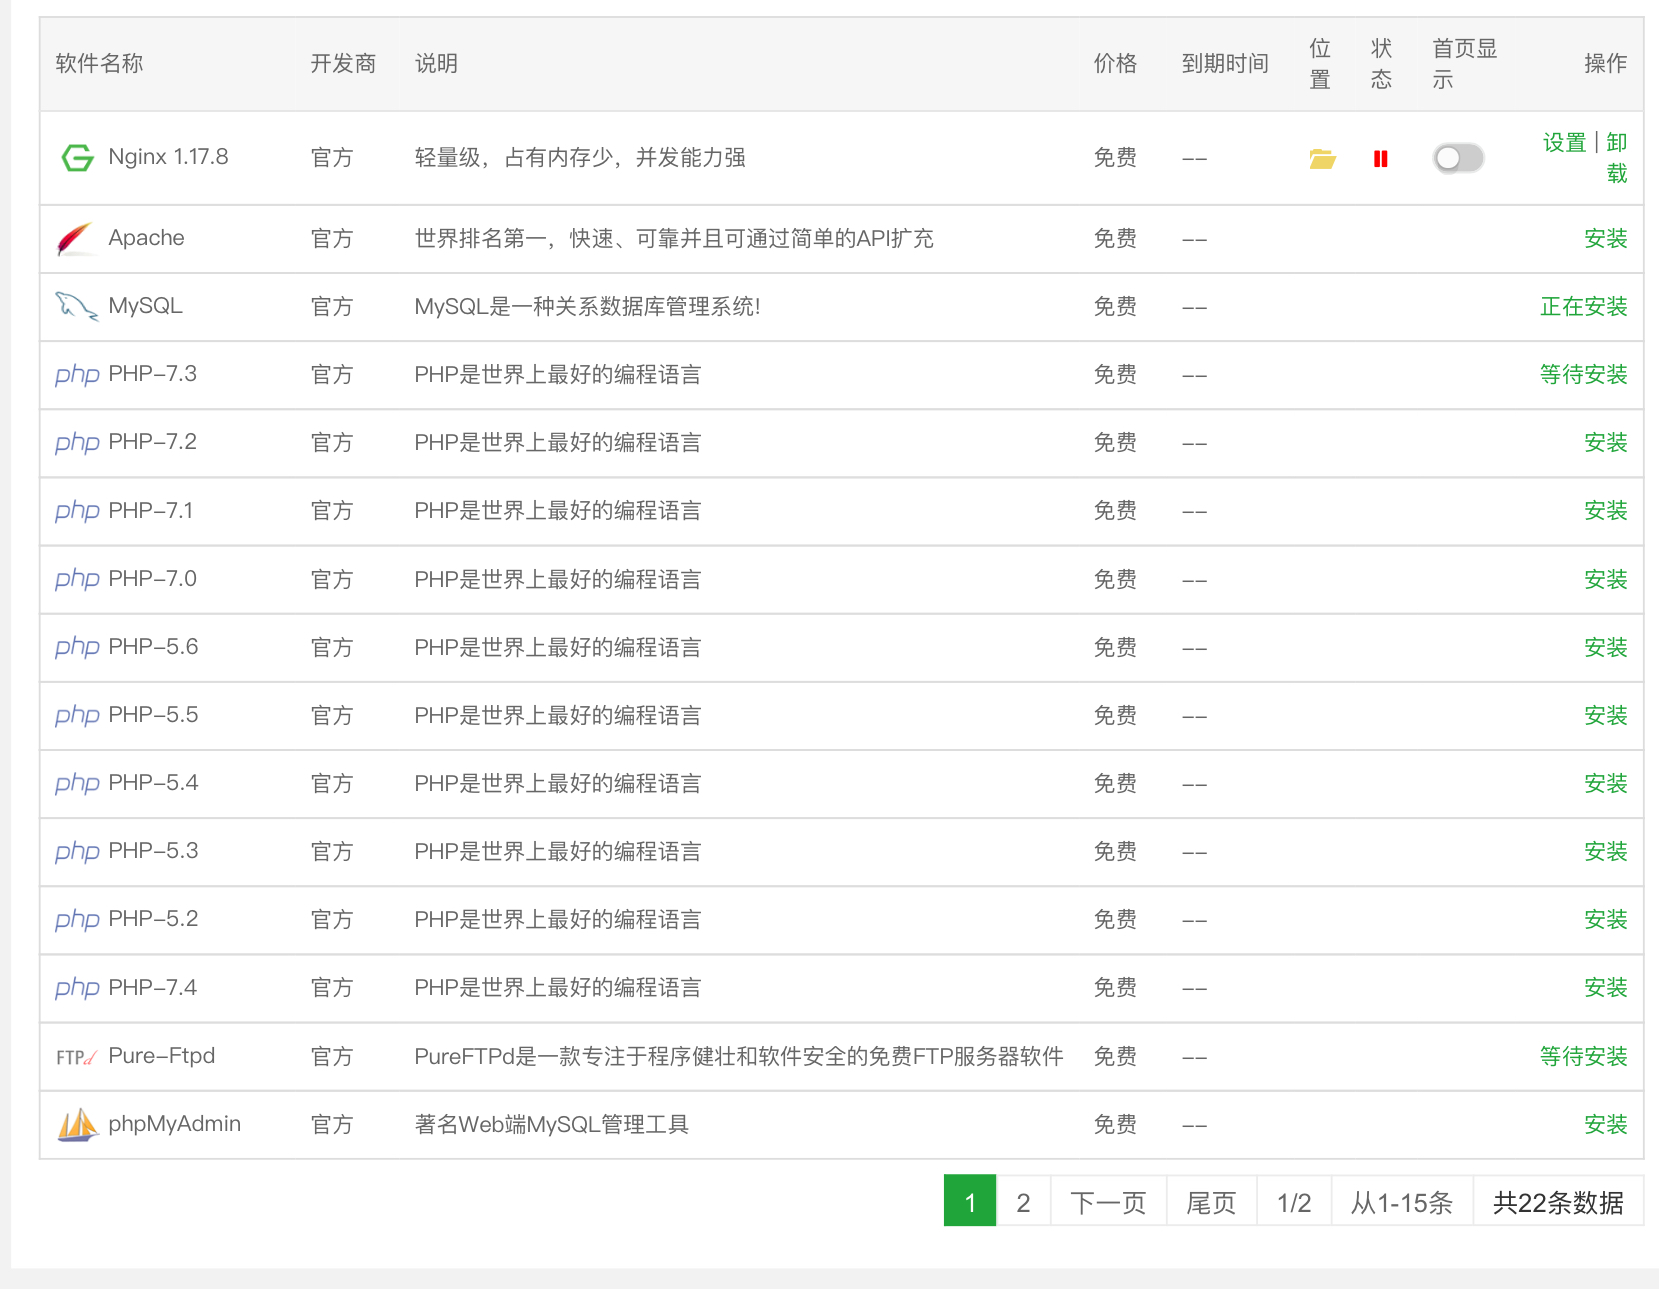Viewport: 1659px width, 1289px height.
Task: Click the phpMyAdmin sailboat icon
Action: (77, 1125)
